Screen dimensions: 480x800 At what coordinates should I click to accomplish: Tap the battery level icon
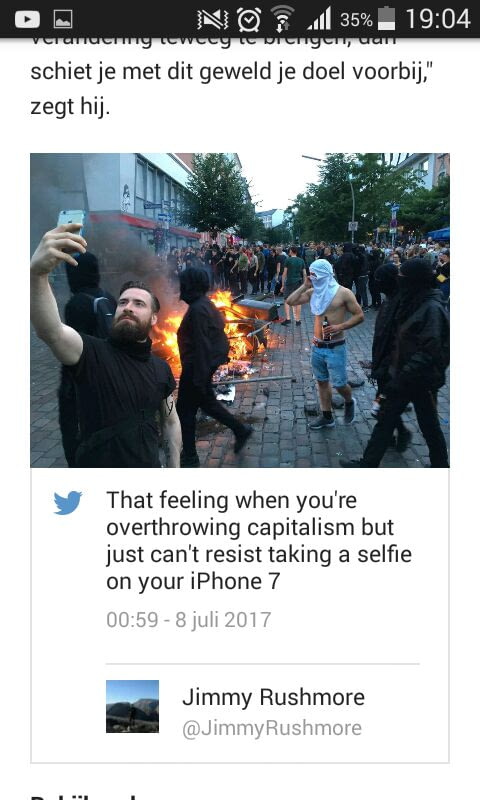[387, 18]
